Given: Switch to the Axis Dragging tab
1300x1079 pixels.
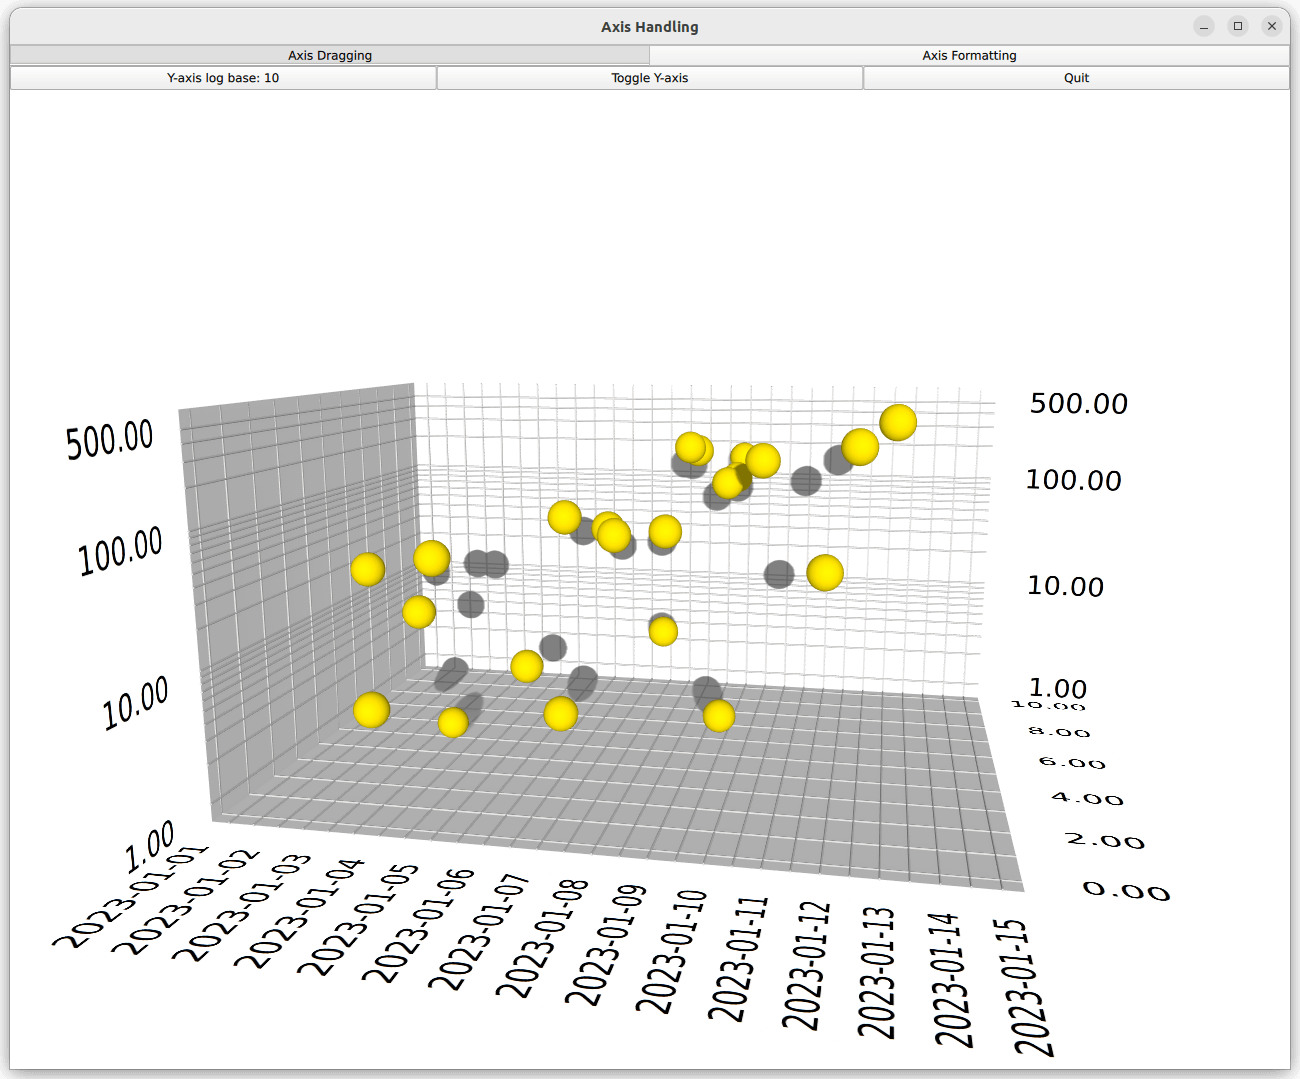Looking at the screenshot, I should (330, 56).
